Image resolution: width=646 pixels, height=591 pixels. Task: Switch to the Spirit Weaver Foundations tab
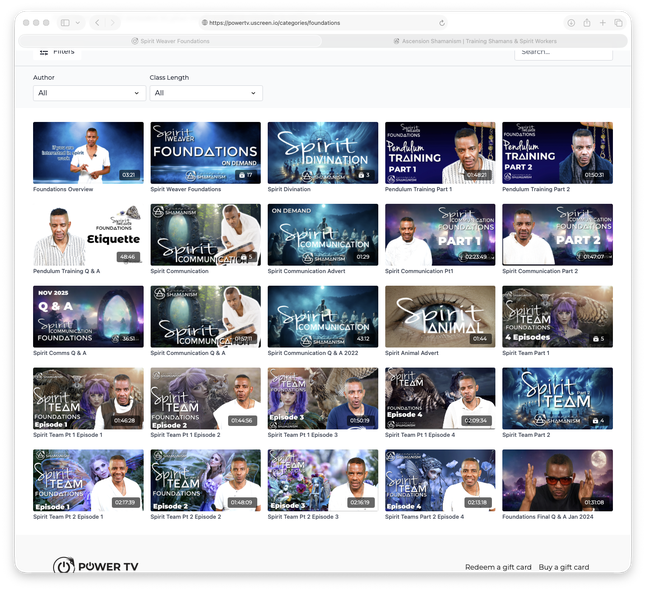170,41
